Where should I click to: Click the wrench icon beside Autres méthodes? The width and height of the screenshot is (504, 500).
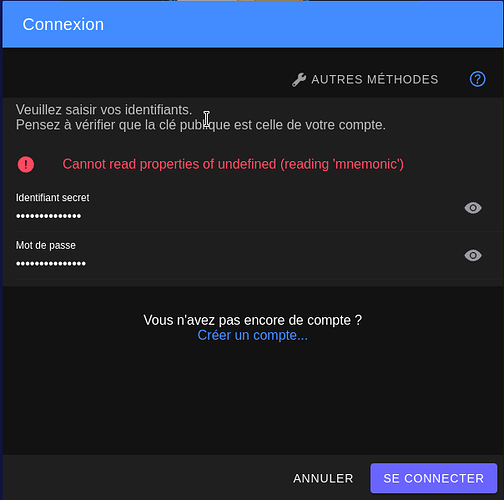299,80
